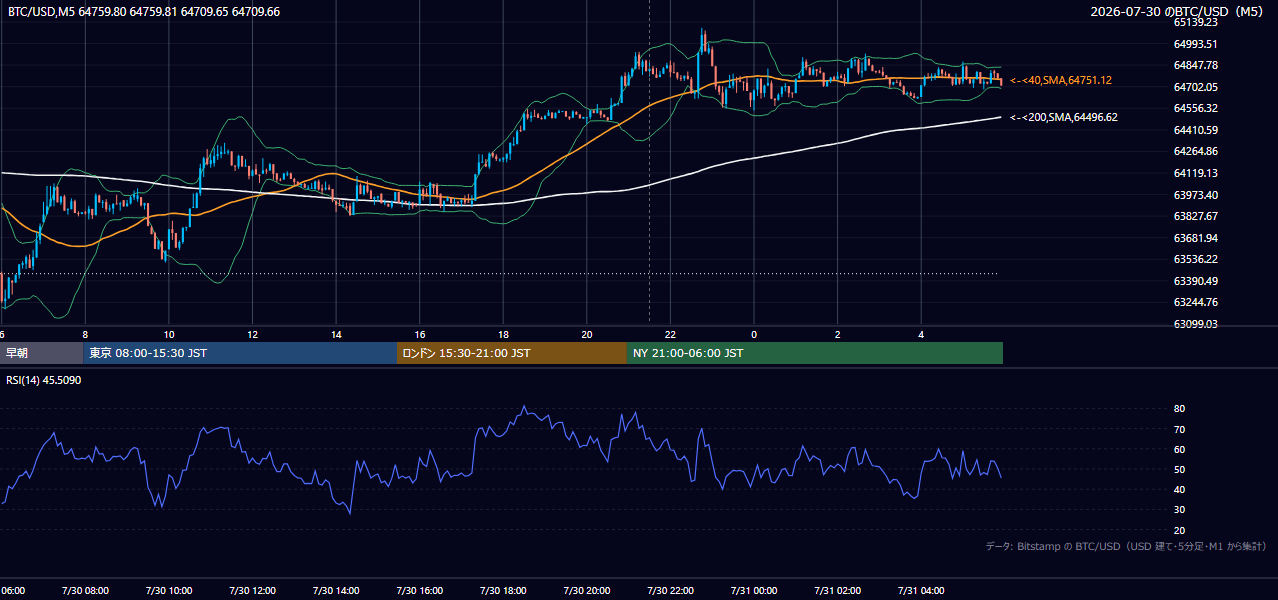Click price axis value 64702.05
This screenshot has width=1278, height=600.
pos(1196,87)
